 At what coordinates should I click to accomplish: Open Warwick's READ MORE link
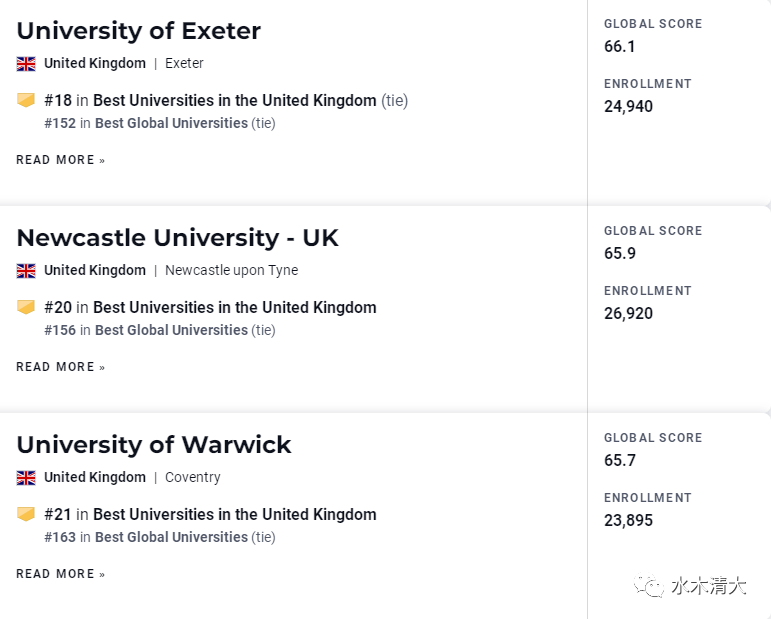[x=60, y=574]
